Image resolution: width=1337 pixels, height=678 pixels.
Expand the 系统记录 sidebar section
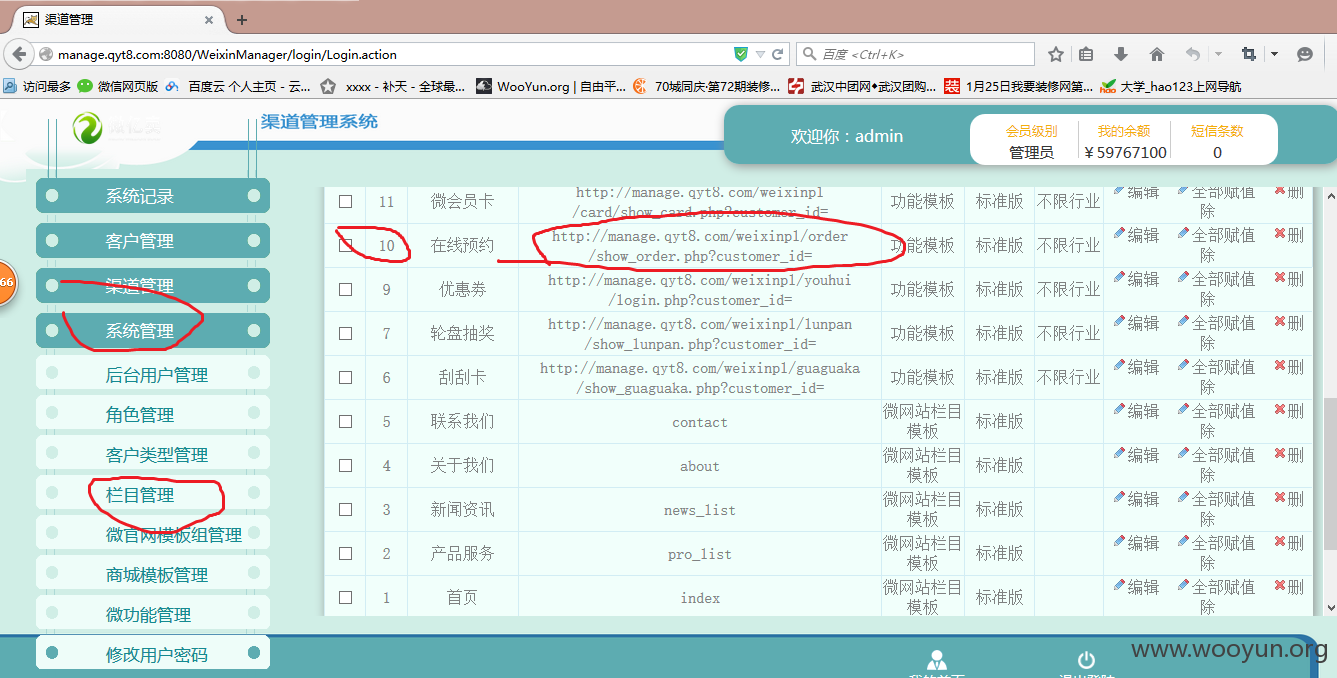point(153,196)
